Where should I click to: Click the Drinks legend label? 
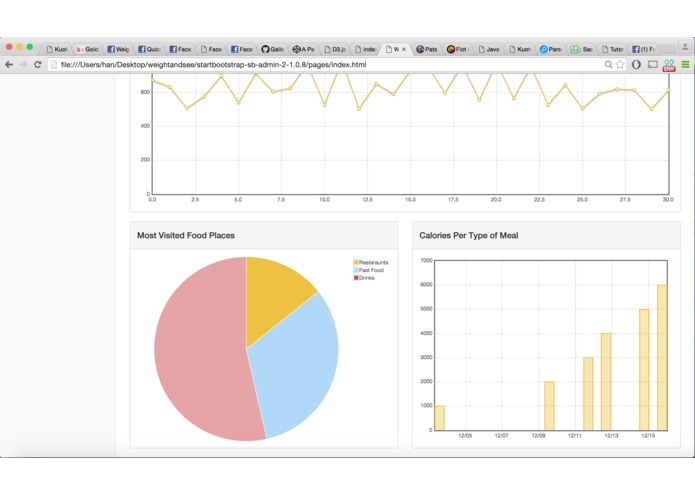(367, 278)
